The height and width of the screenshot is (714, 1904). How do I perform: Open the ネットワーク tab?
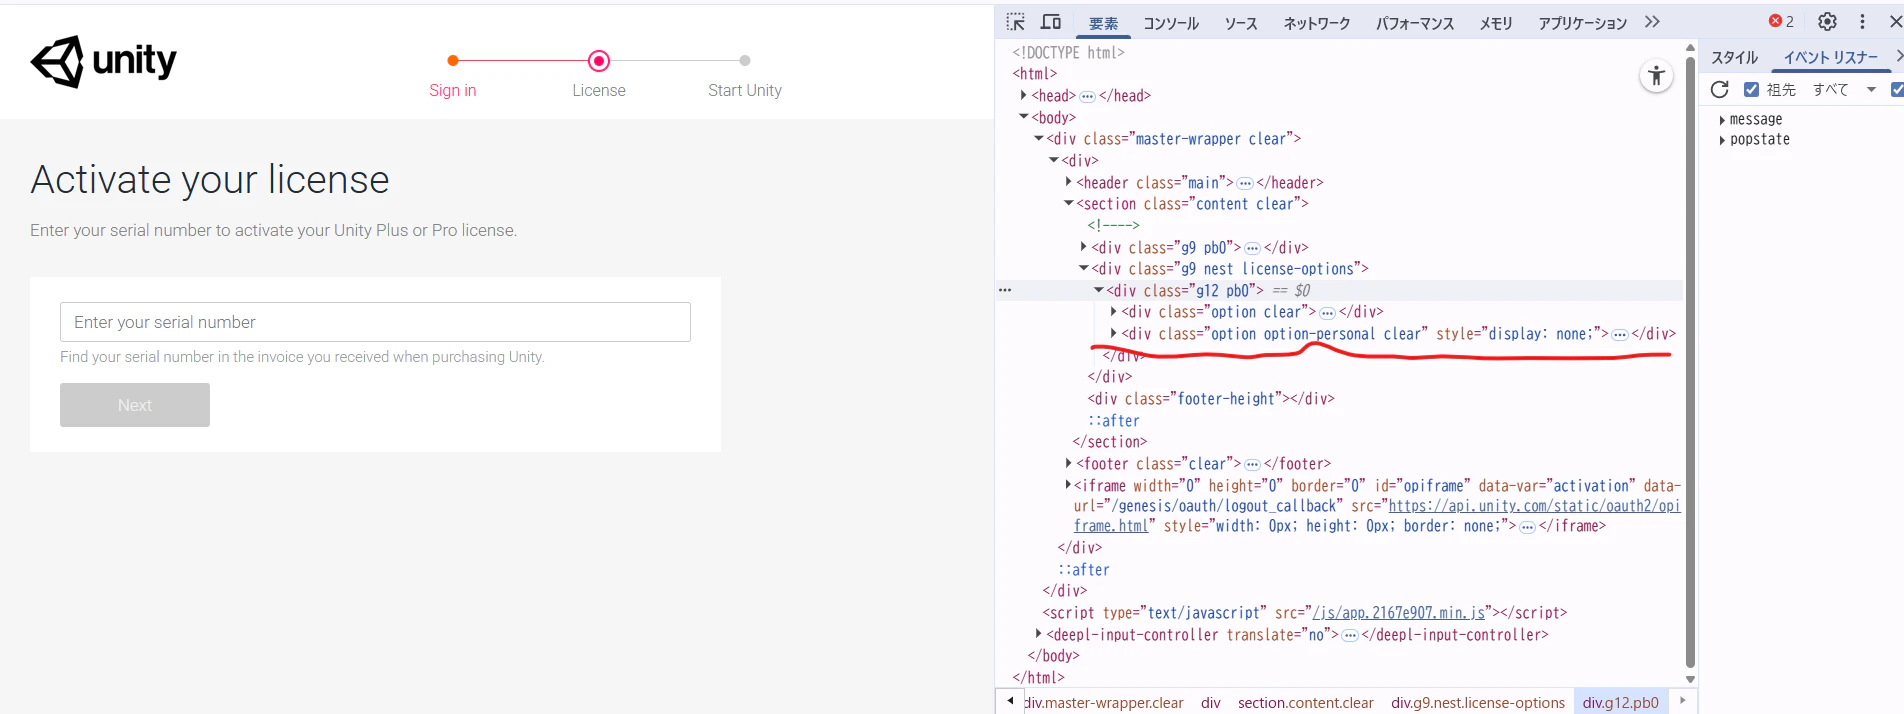coord(1317,23)
